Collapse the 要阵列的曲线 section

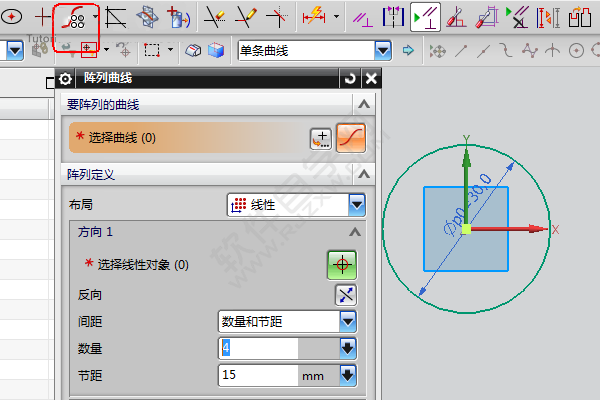click(x=363, y=105)
